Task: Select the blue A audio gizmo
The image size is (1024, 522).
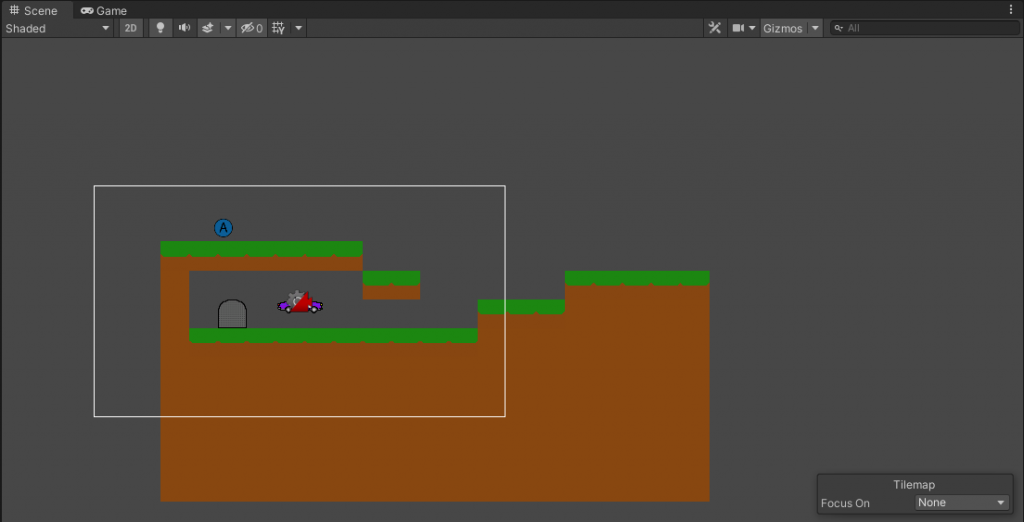Action: [x=223, y=228]
